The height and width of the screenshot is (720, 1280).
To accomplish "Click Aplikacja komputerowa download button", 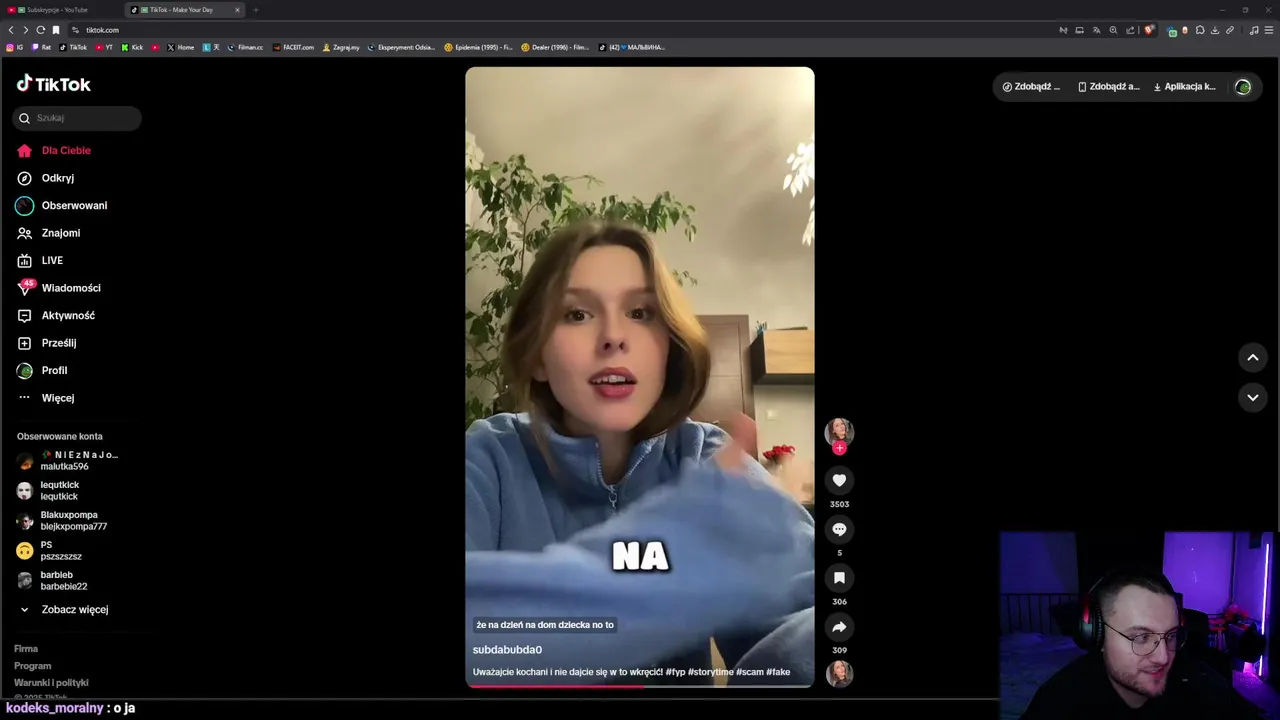I will [1185, 87].
